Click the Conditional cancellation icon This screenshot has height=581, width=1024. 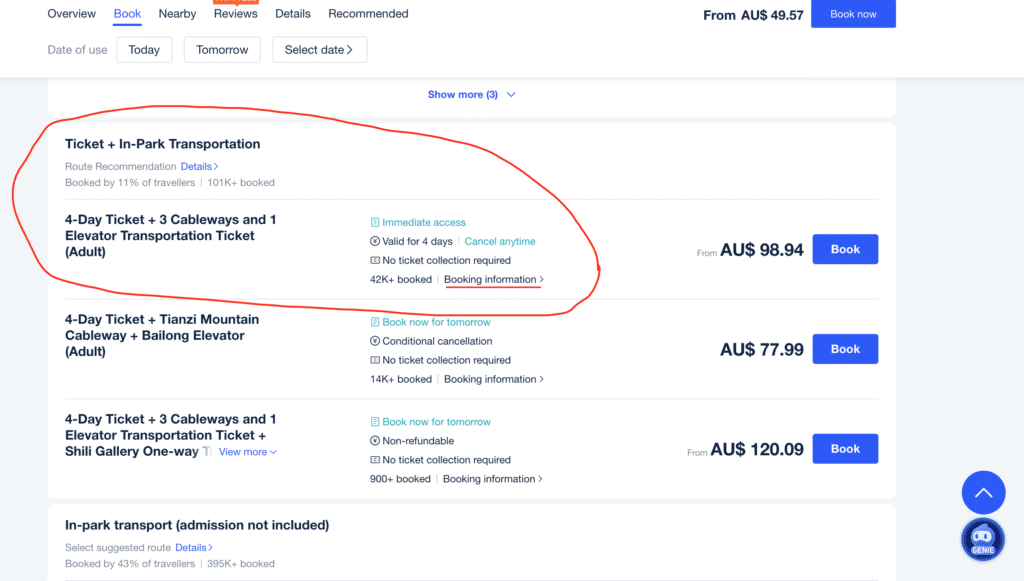click(375, 341)
